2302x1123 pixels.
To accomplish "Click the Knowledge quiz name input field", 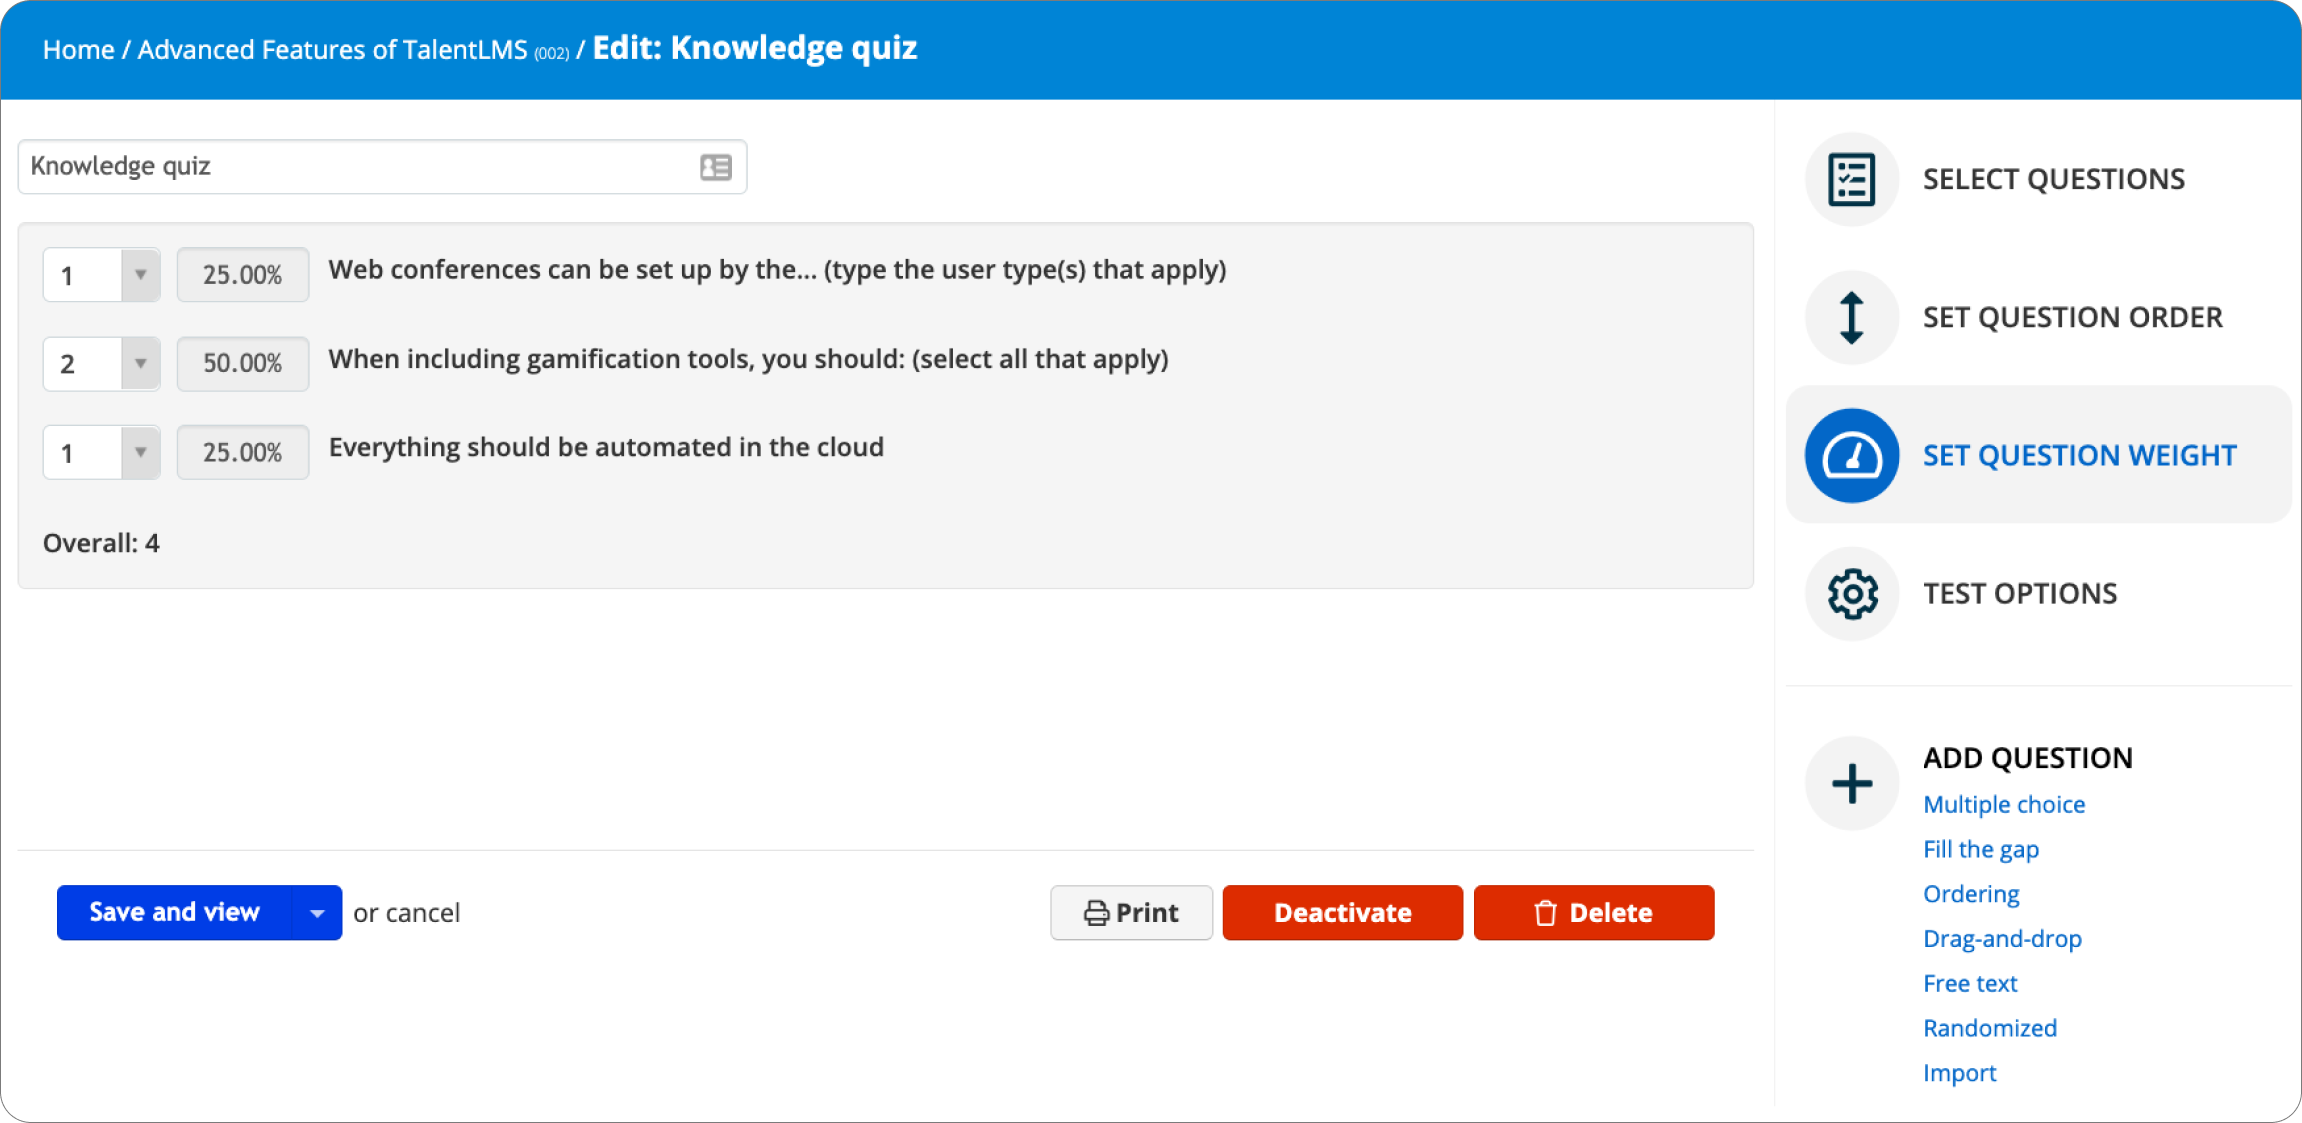I will click(382, 167).
